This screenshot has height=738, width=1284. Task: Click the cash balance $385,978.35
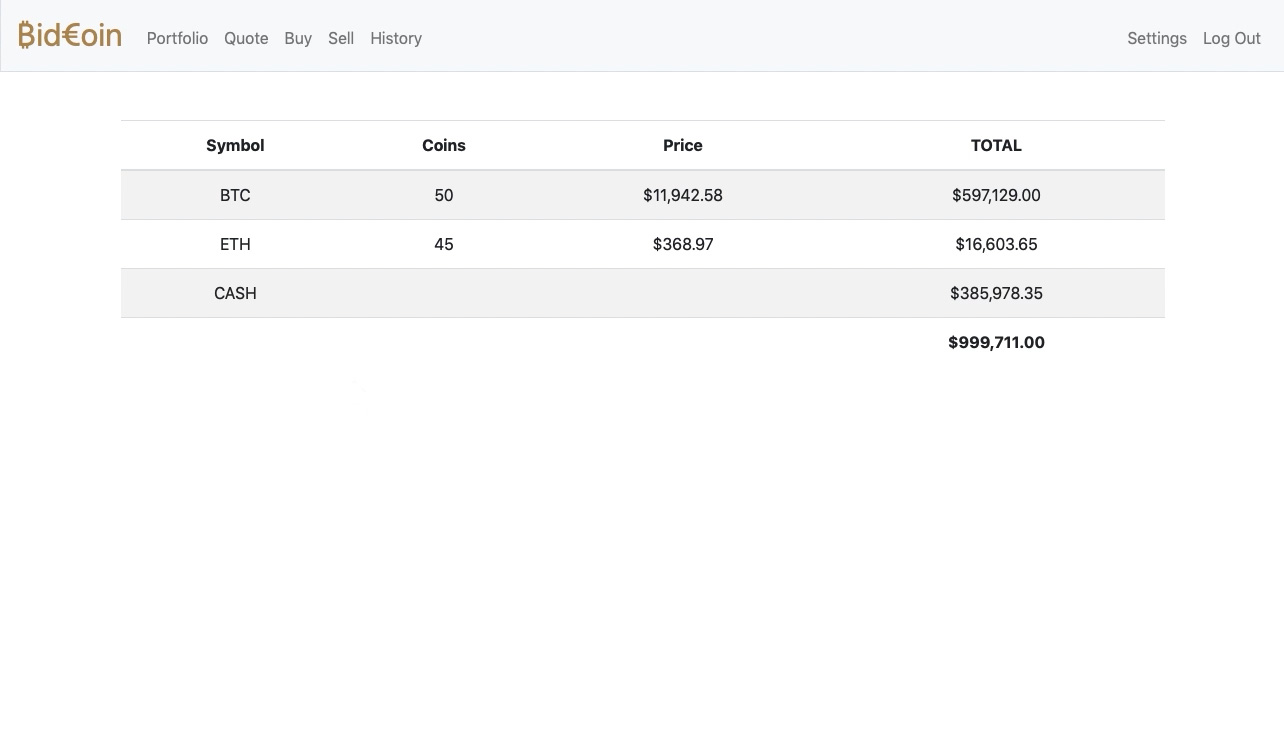click(x=996, y=293)
